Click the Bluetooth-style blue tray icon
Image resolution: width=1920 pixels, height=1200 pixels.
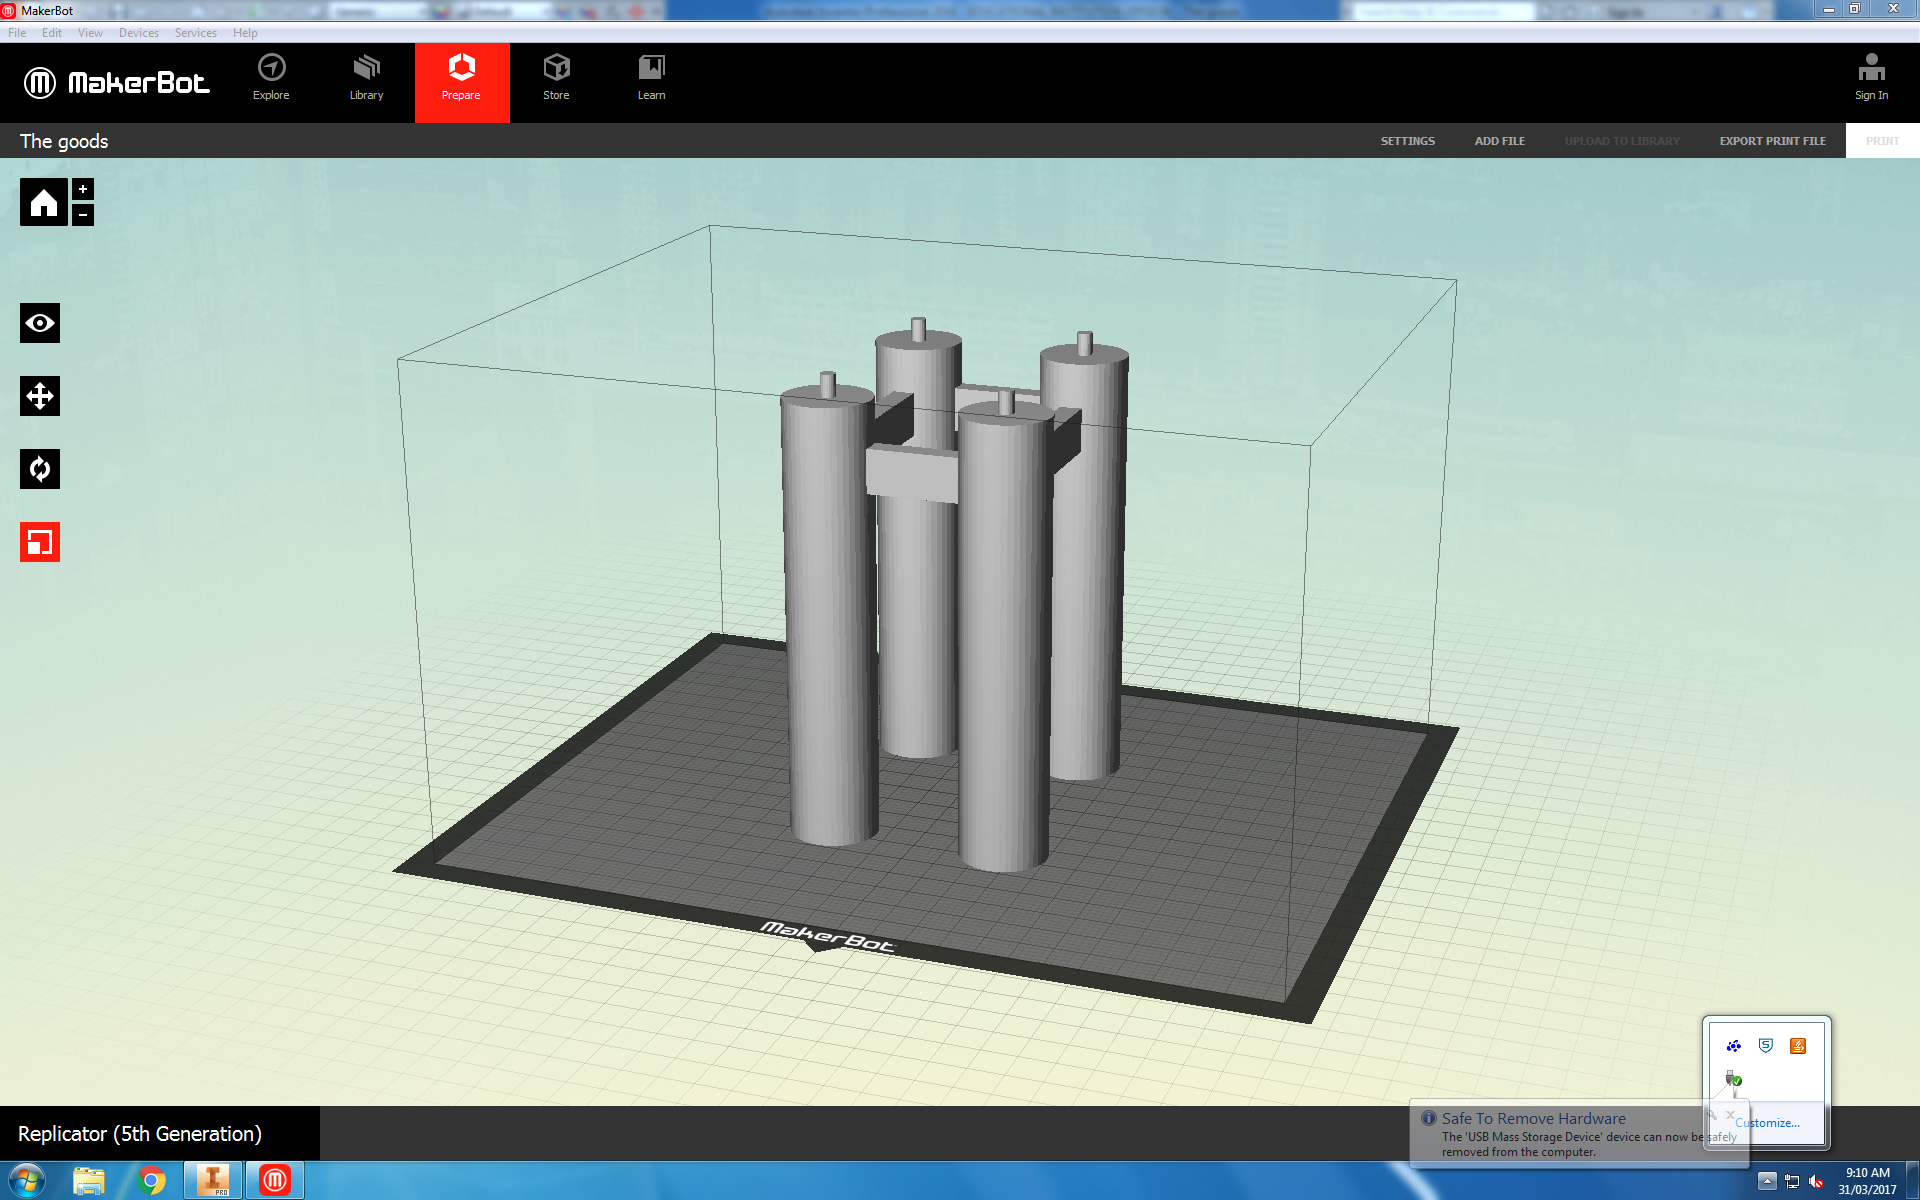[x=1734, y=1046]
